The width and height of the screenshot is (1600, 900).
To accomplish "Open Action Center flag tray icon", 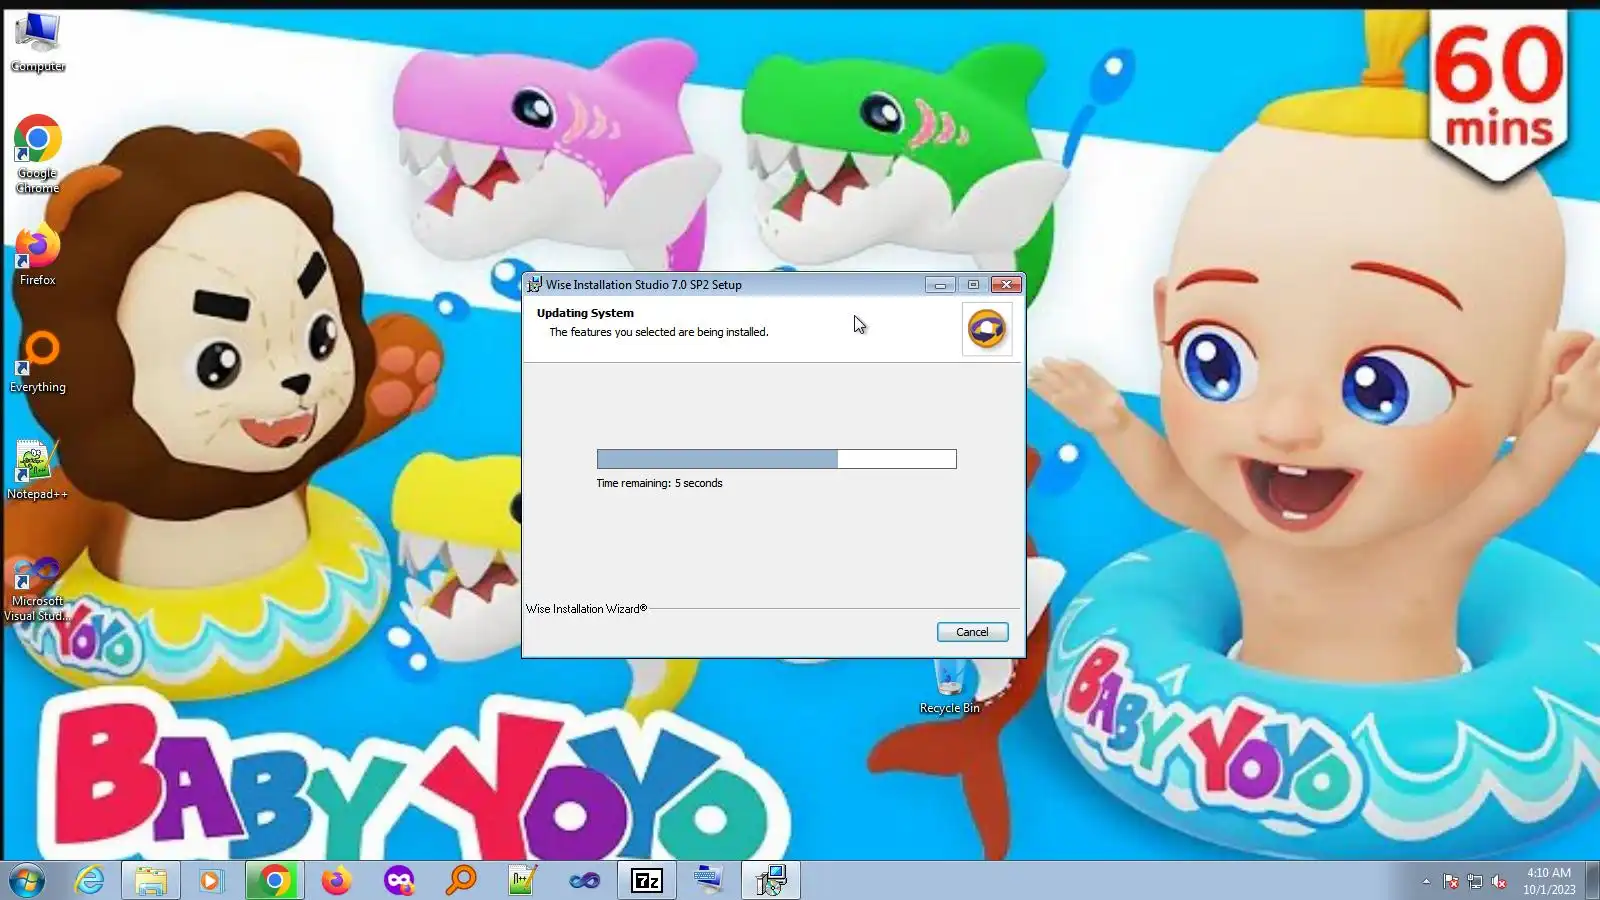I will 1451,881.
